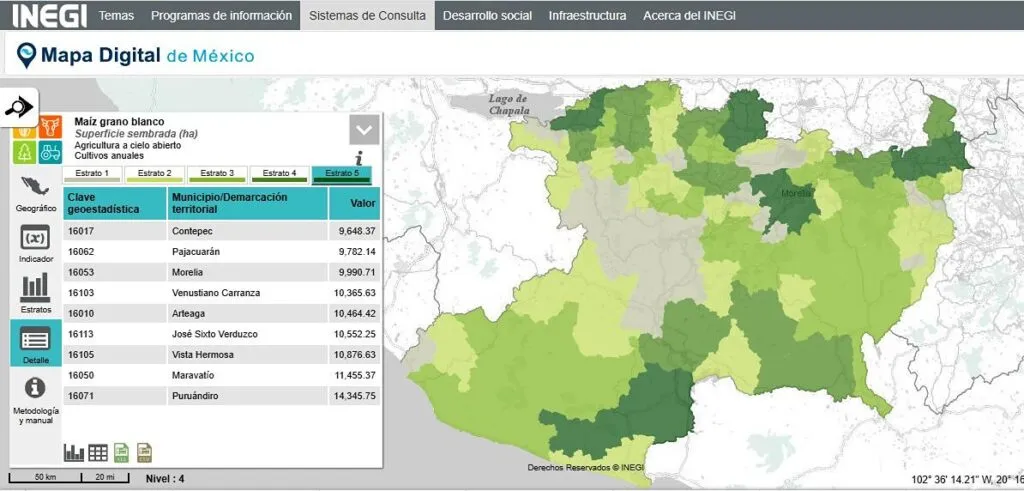Toggle the Estrato 1 stratum filter
This screenshot has width=1024, height=491.
pos(91,174)
